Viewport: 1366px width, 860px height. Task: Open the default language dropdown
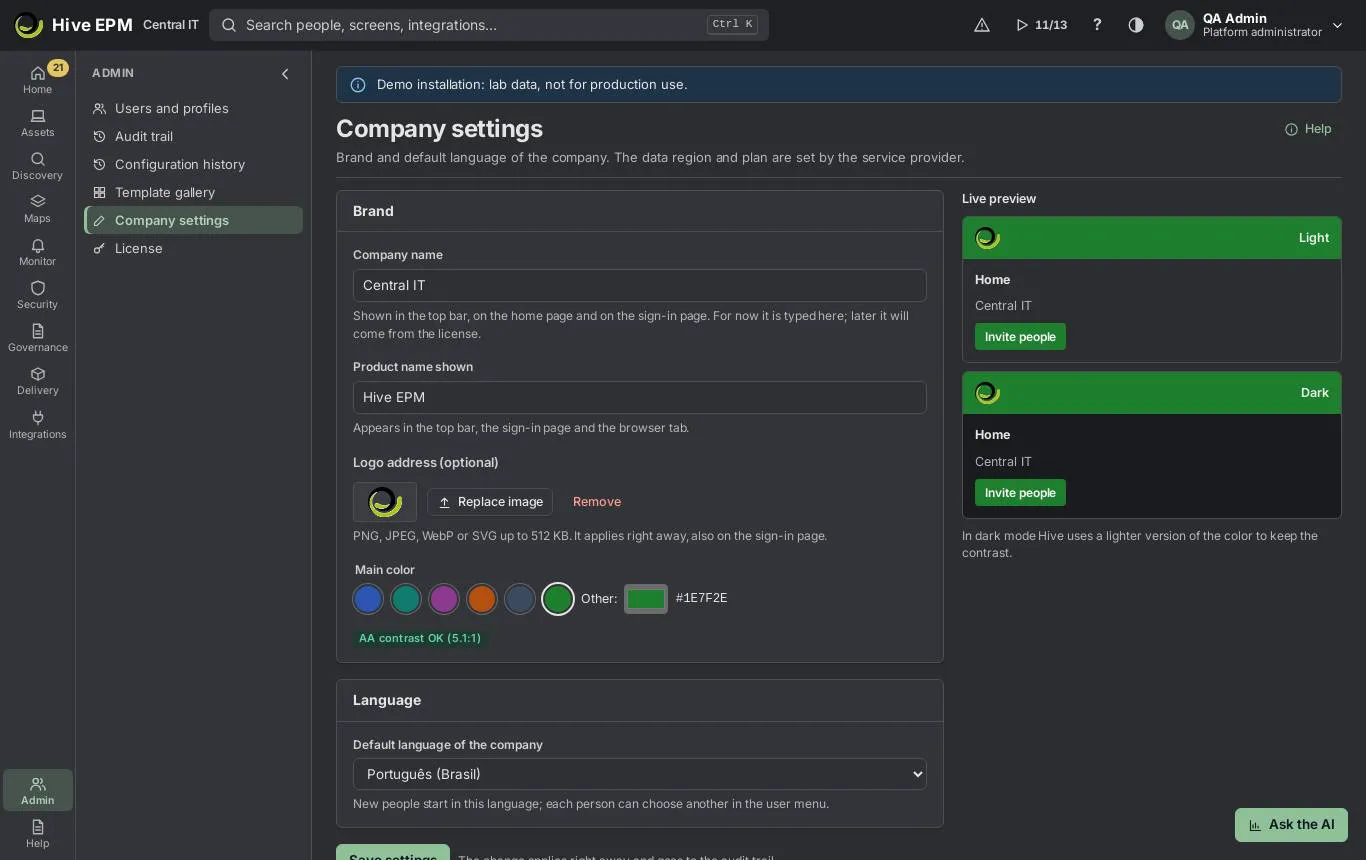pos(640,774)
